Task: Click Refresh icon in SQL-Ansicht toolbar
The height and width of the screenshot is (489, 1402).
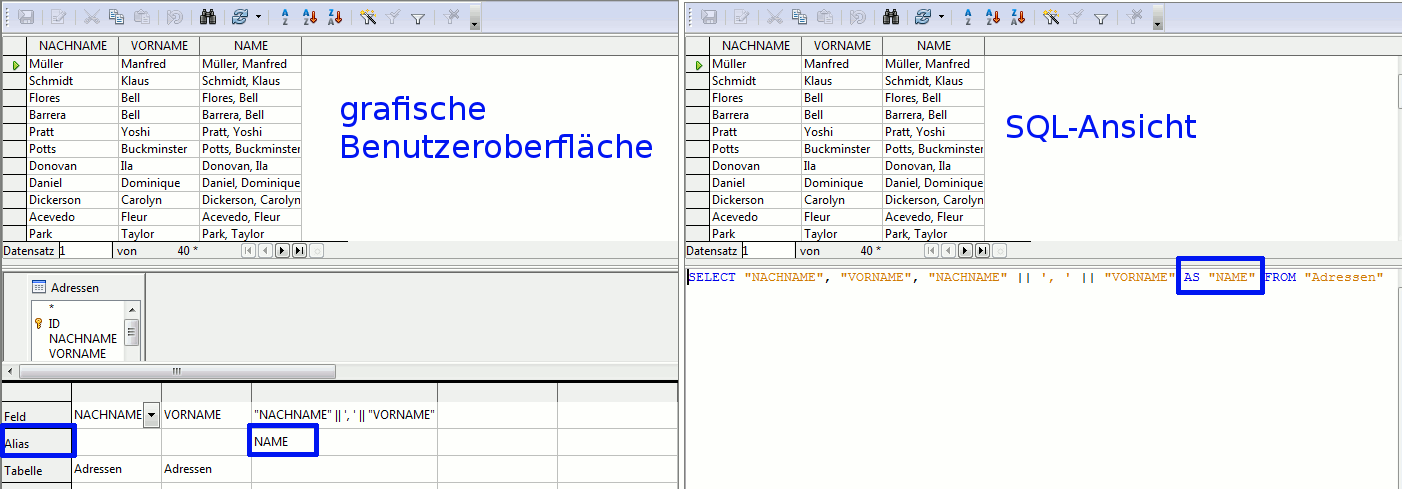Action: click(x=921, y=17)
